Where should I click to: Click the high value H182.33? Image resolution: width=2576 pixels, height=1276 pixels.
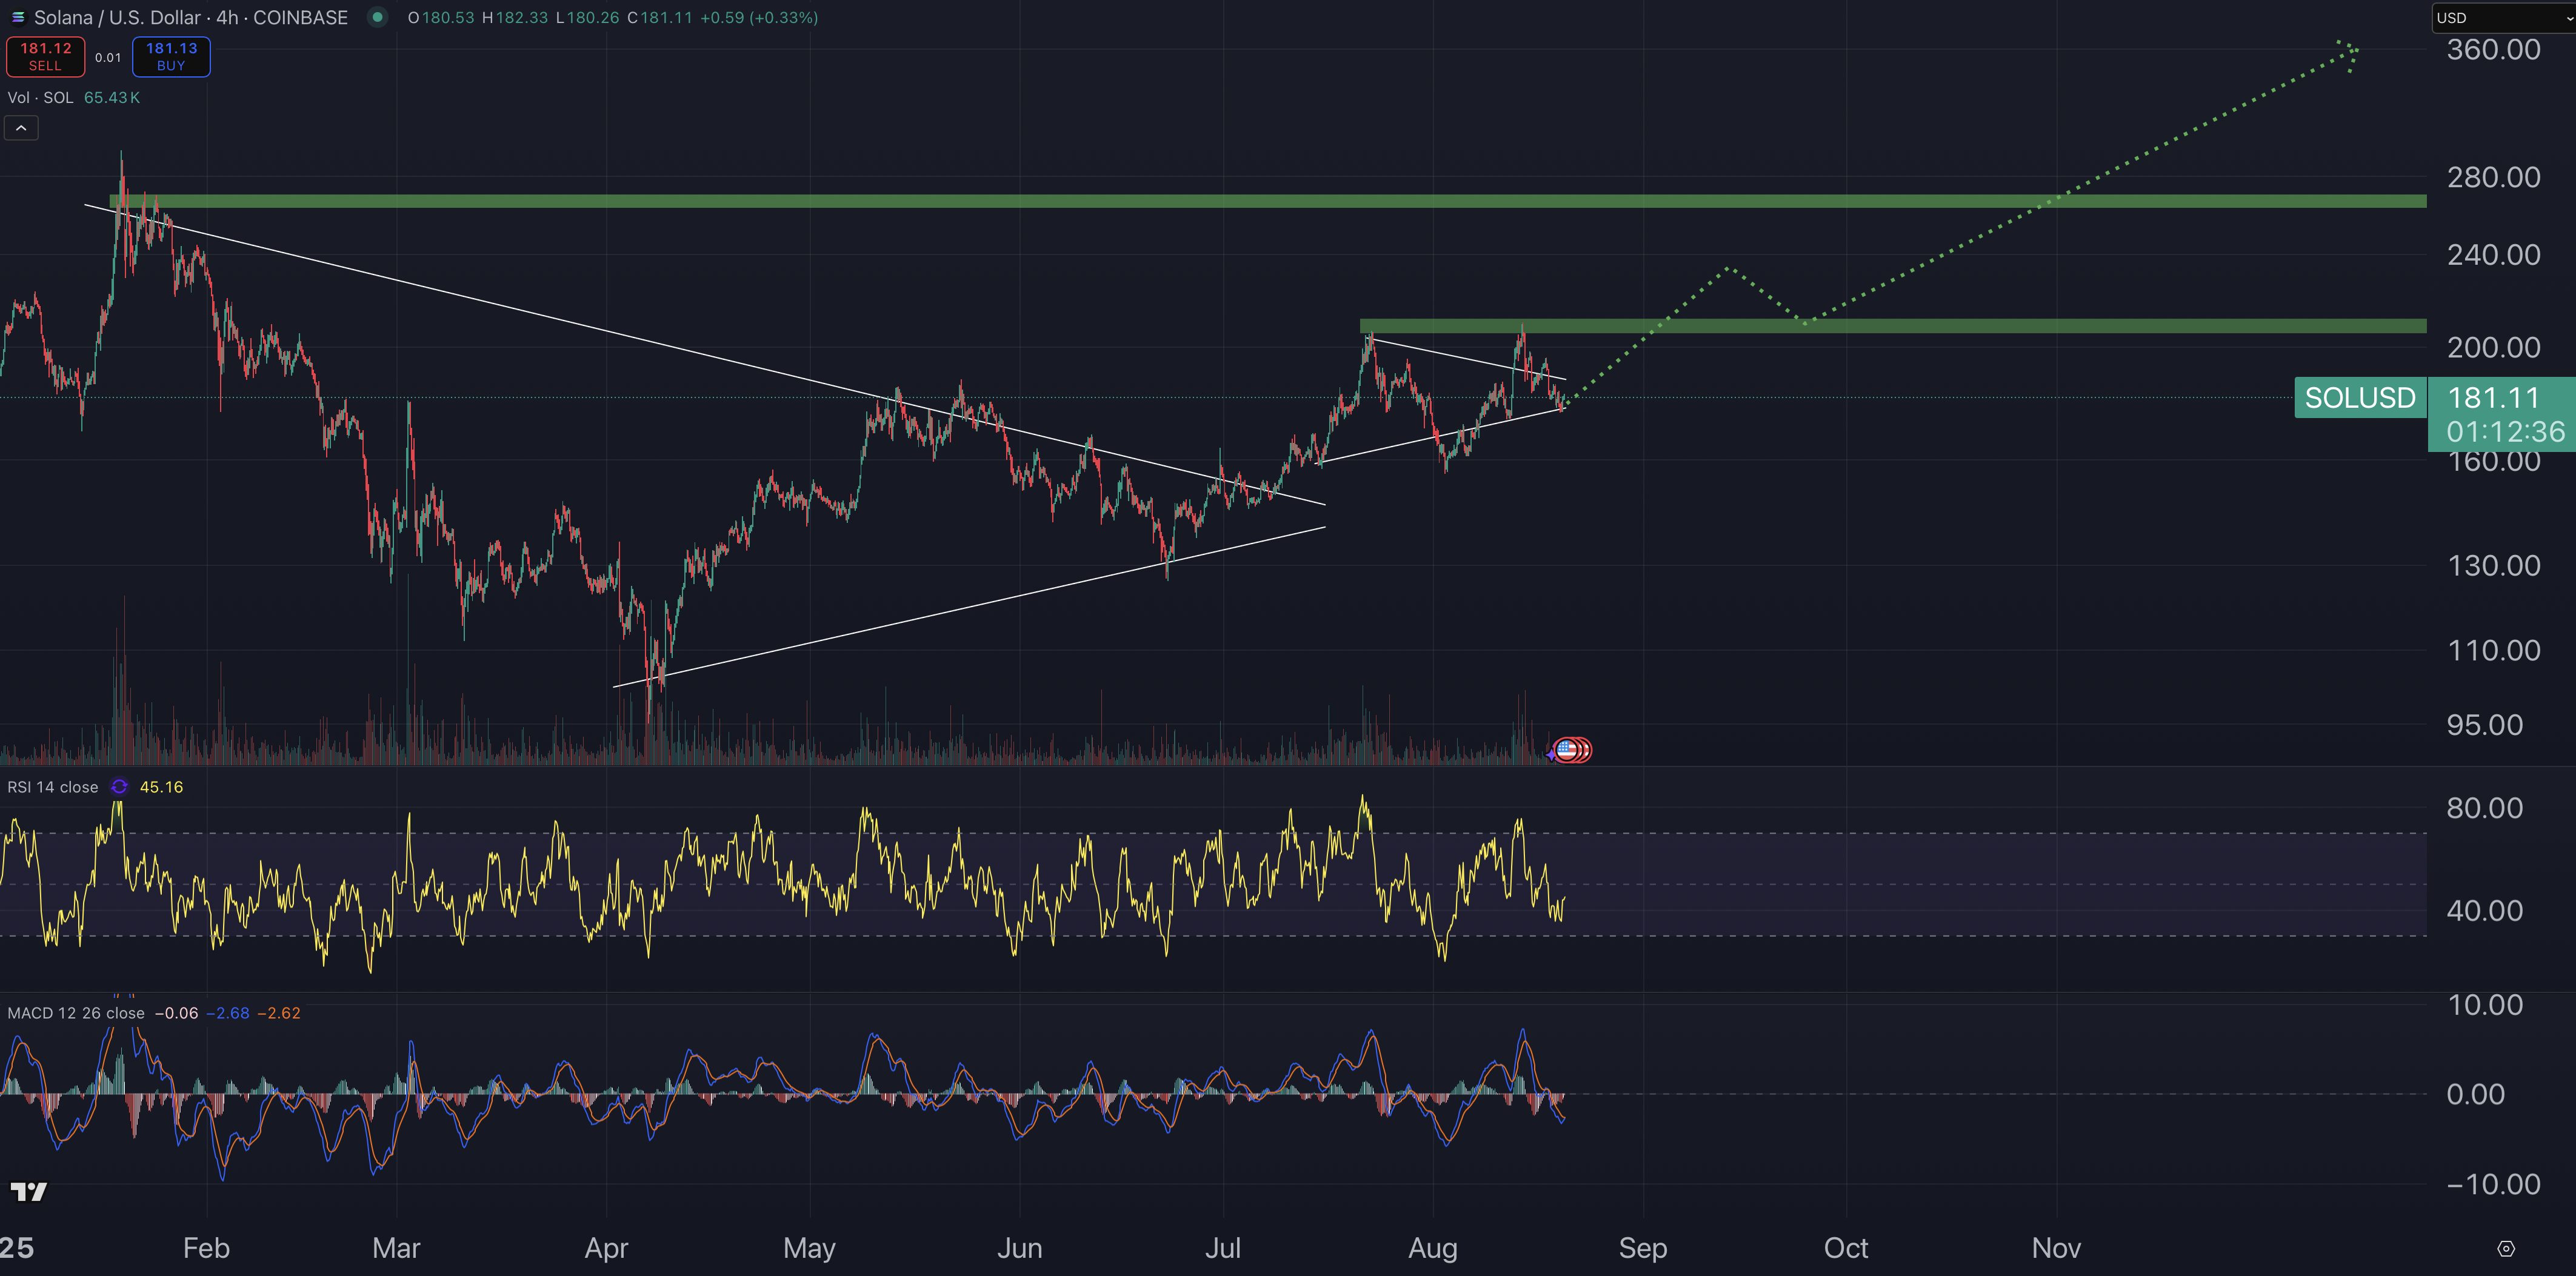point(514,17)
